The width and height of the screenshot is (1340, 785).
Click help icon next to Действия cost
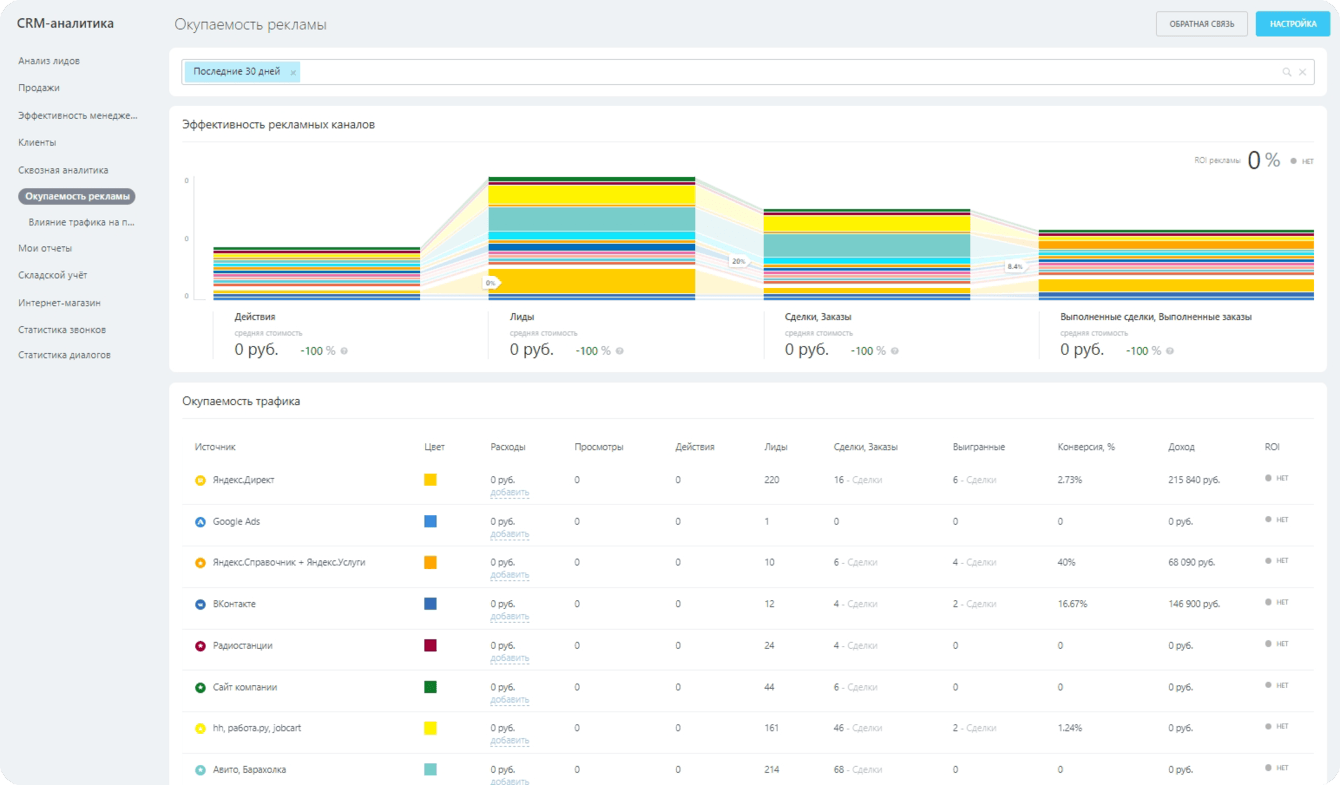344,351
